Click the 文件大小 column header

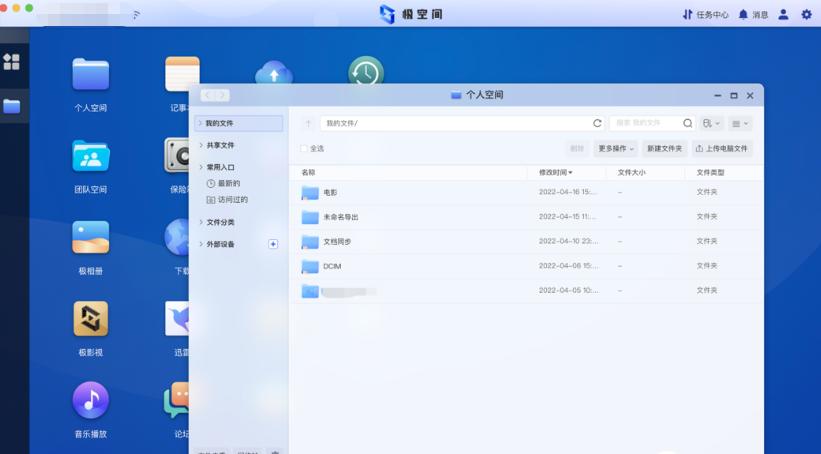pos(631,172)
